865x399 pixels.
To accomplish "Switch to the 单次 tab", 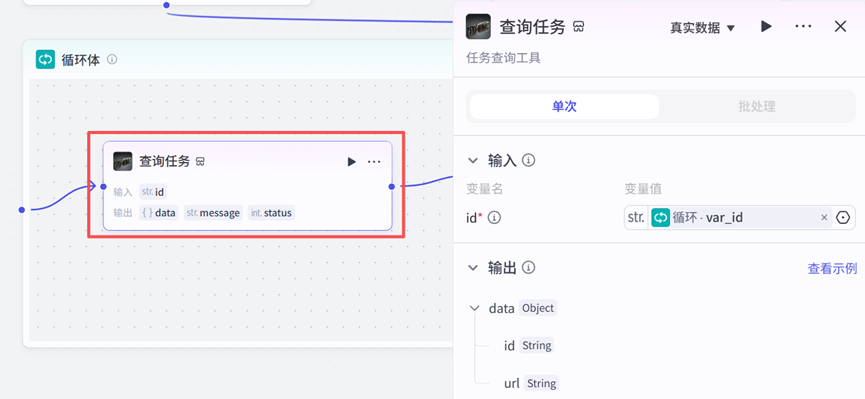I will point(564,107).
